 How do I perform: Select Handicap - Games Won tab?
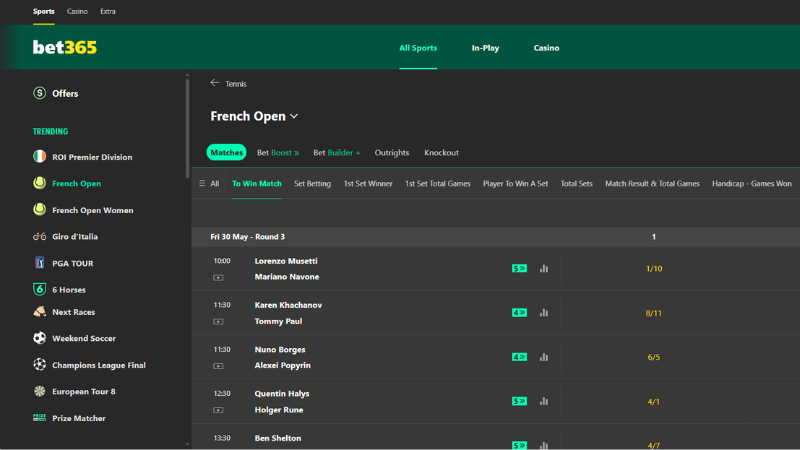click(x=752, y=184)
